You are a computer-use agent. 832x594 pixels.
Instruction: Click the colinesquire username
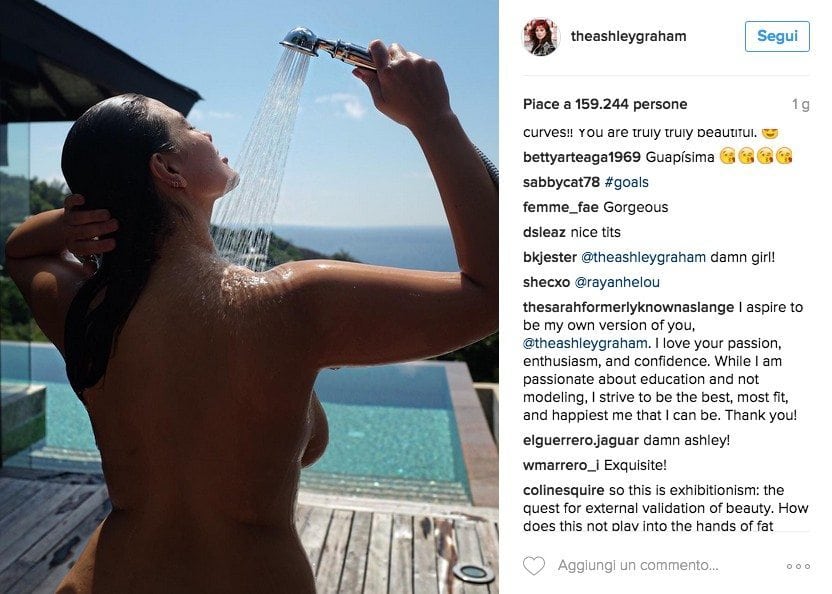click(564, 490)
